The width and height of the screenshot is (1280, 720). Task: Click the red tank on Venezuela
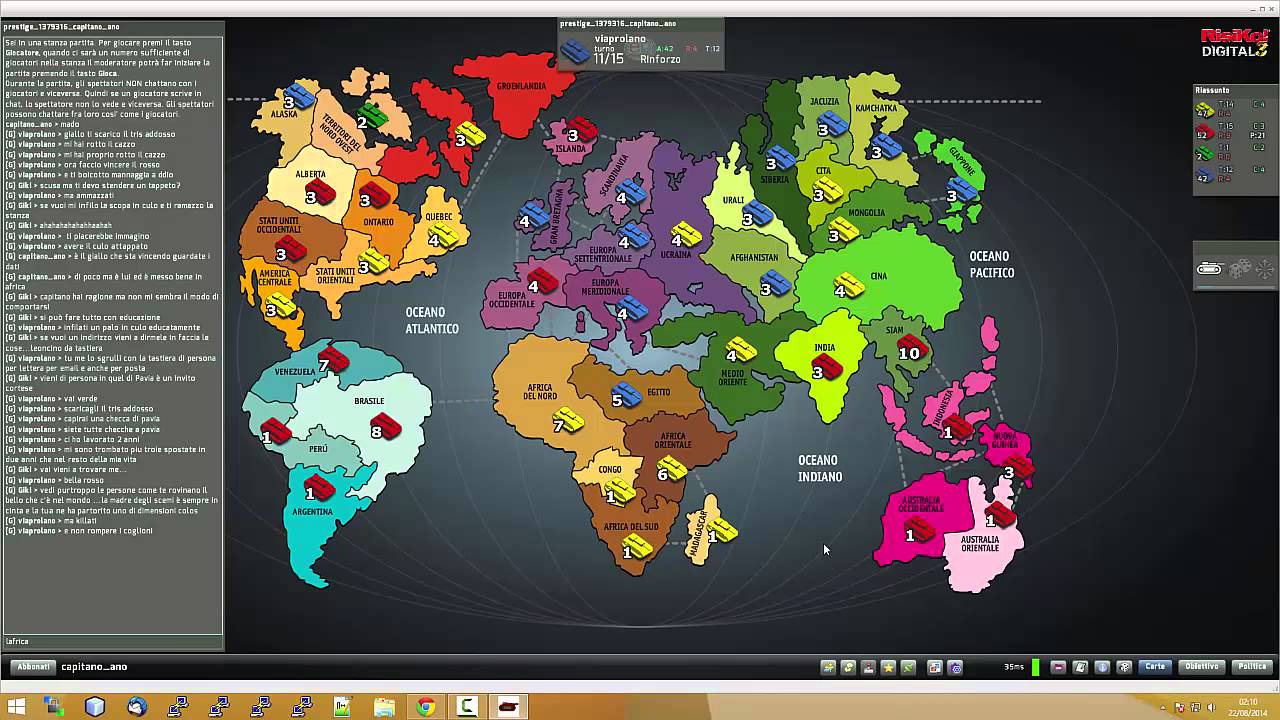click(x=332, y=362)
